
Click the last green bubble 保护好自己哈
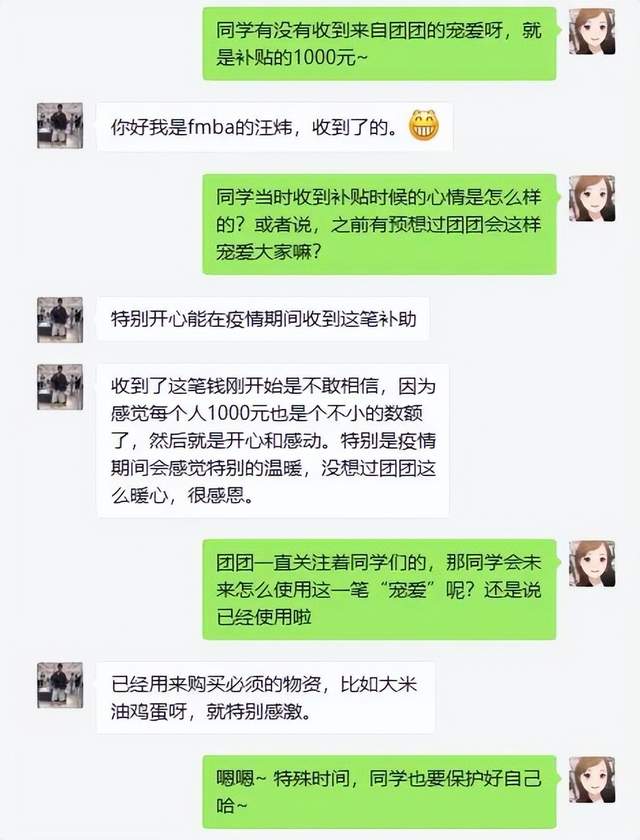pyautogui.click(x=379, y=792)
